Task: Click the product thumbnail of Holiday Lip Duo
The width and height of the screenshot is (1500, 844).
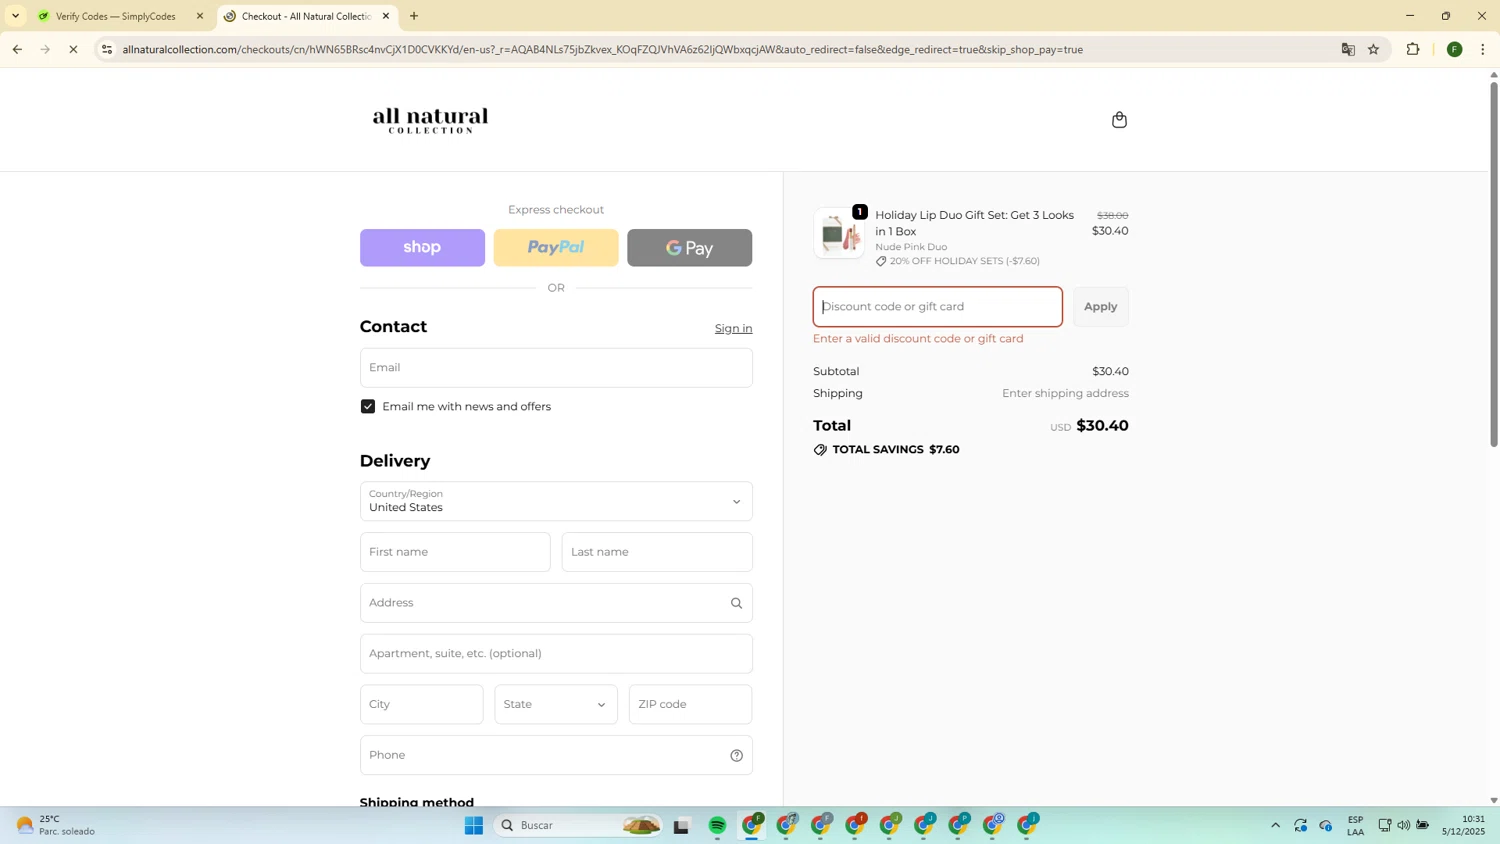Action: pos(839,233)
